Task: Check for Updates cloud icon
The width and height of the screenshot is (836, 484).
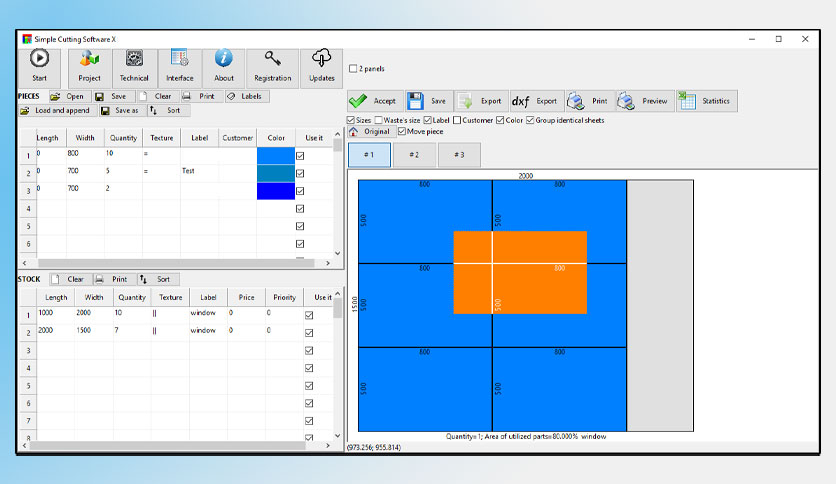Action: [321, 58]
